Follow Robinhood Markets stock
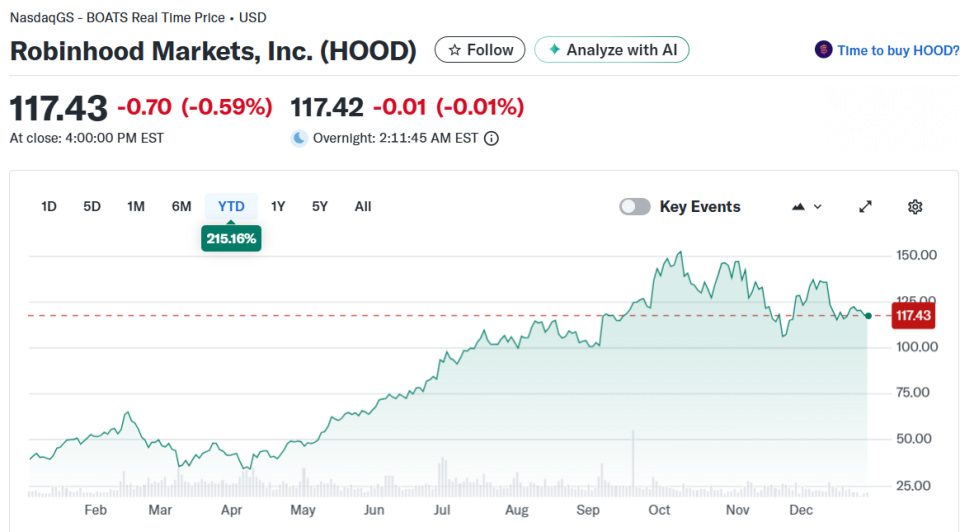This screenshot has width=960, height=532. [480, 50]
